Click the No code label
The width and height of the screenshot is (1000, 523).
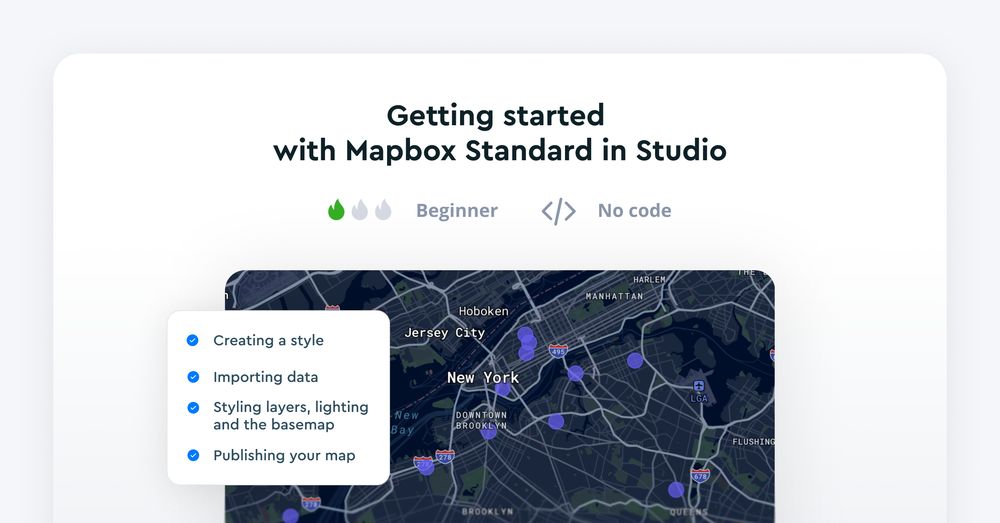(635, 210)
